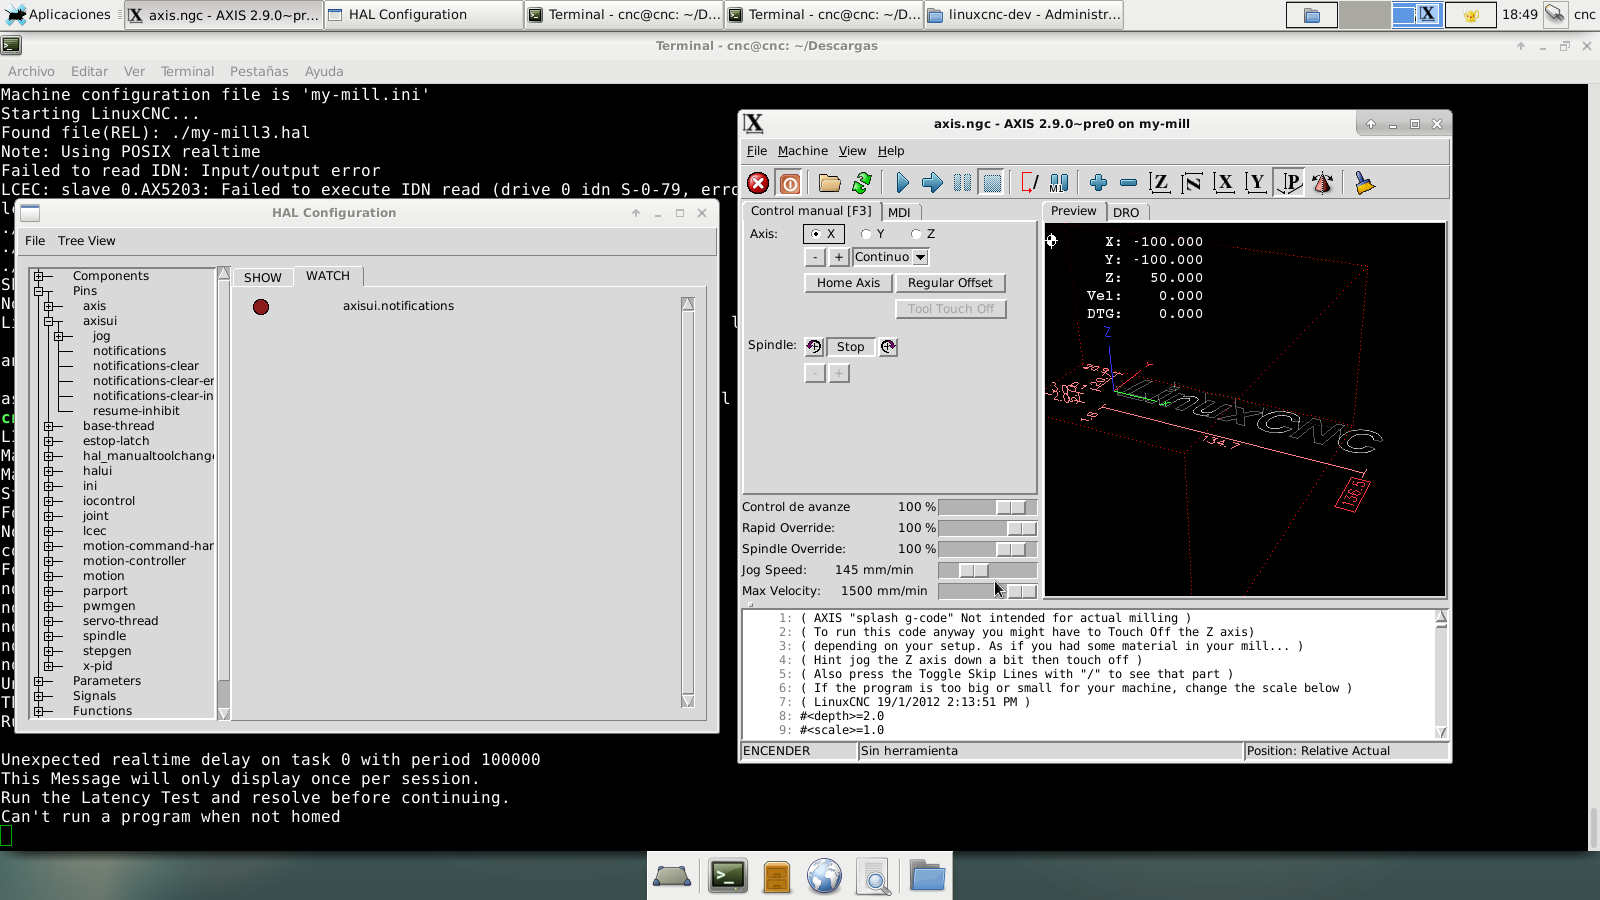This screenshot has height=900, width=1600.
Task: Expand the base-thread pin node
Action: [x=49, y=426]
